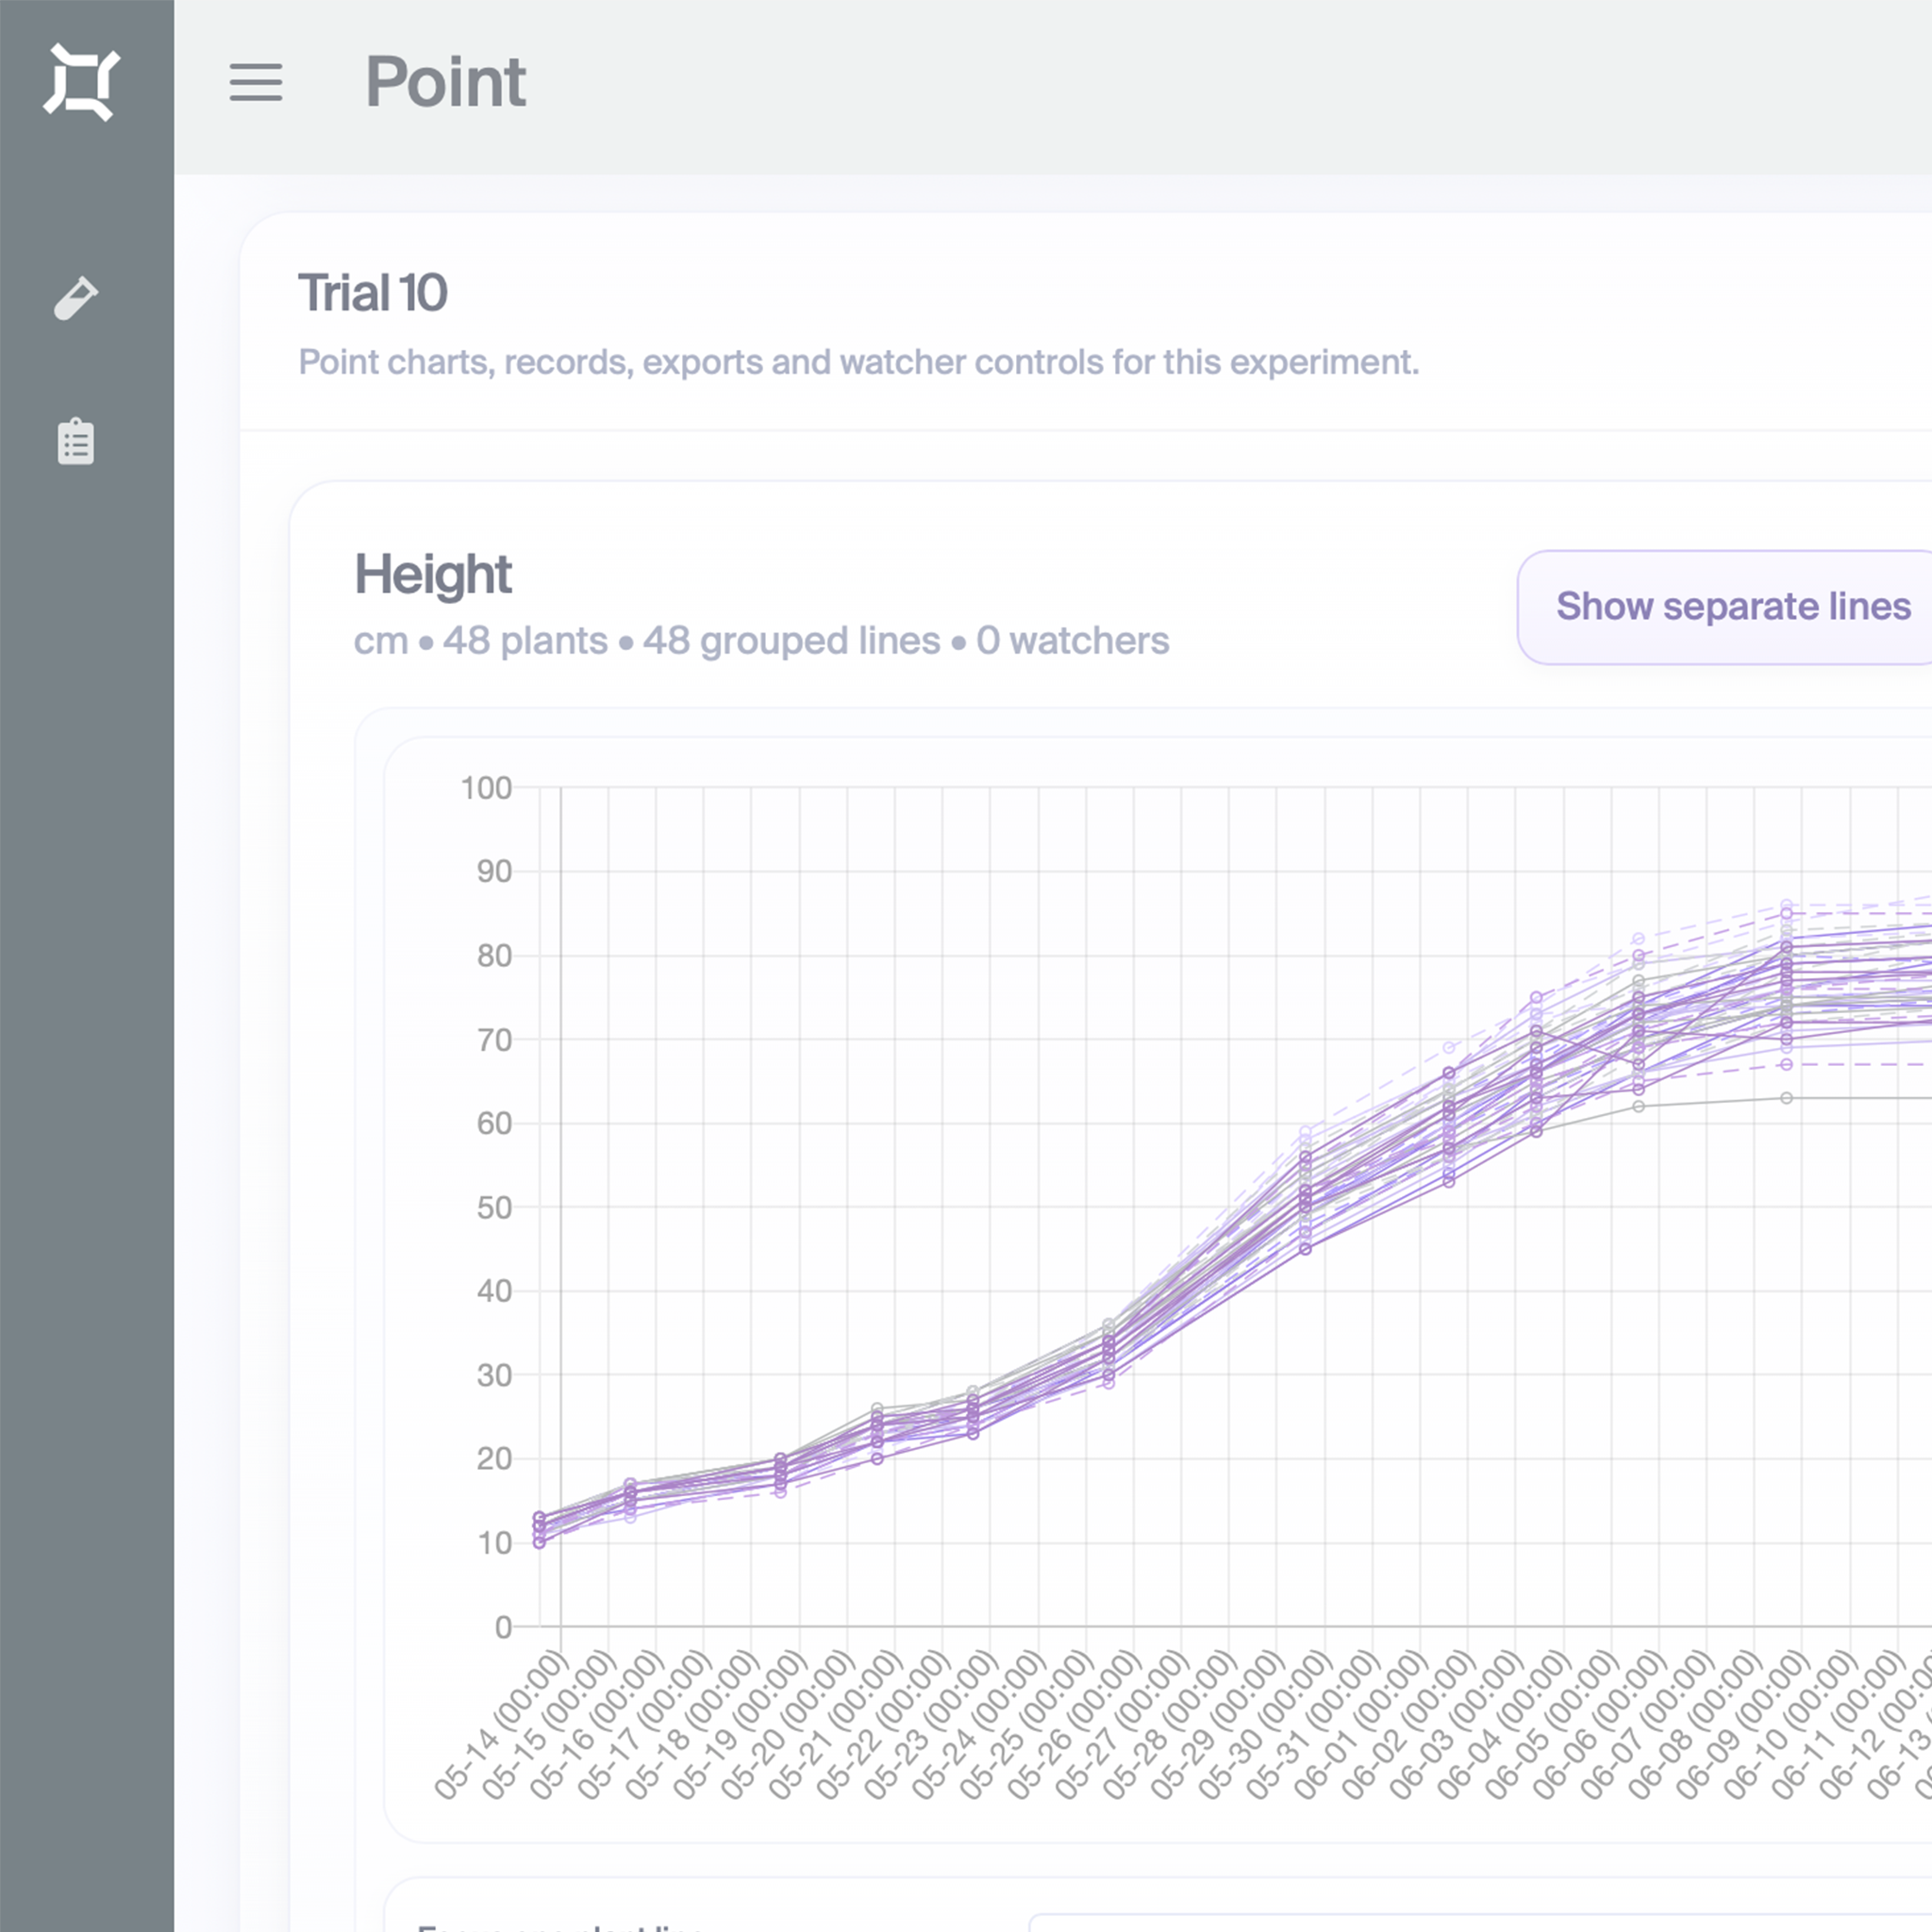This screenshot has width=1932, height=1932.
Task: Click the 100 y-axis label
Action: coord(486,788)
